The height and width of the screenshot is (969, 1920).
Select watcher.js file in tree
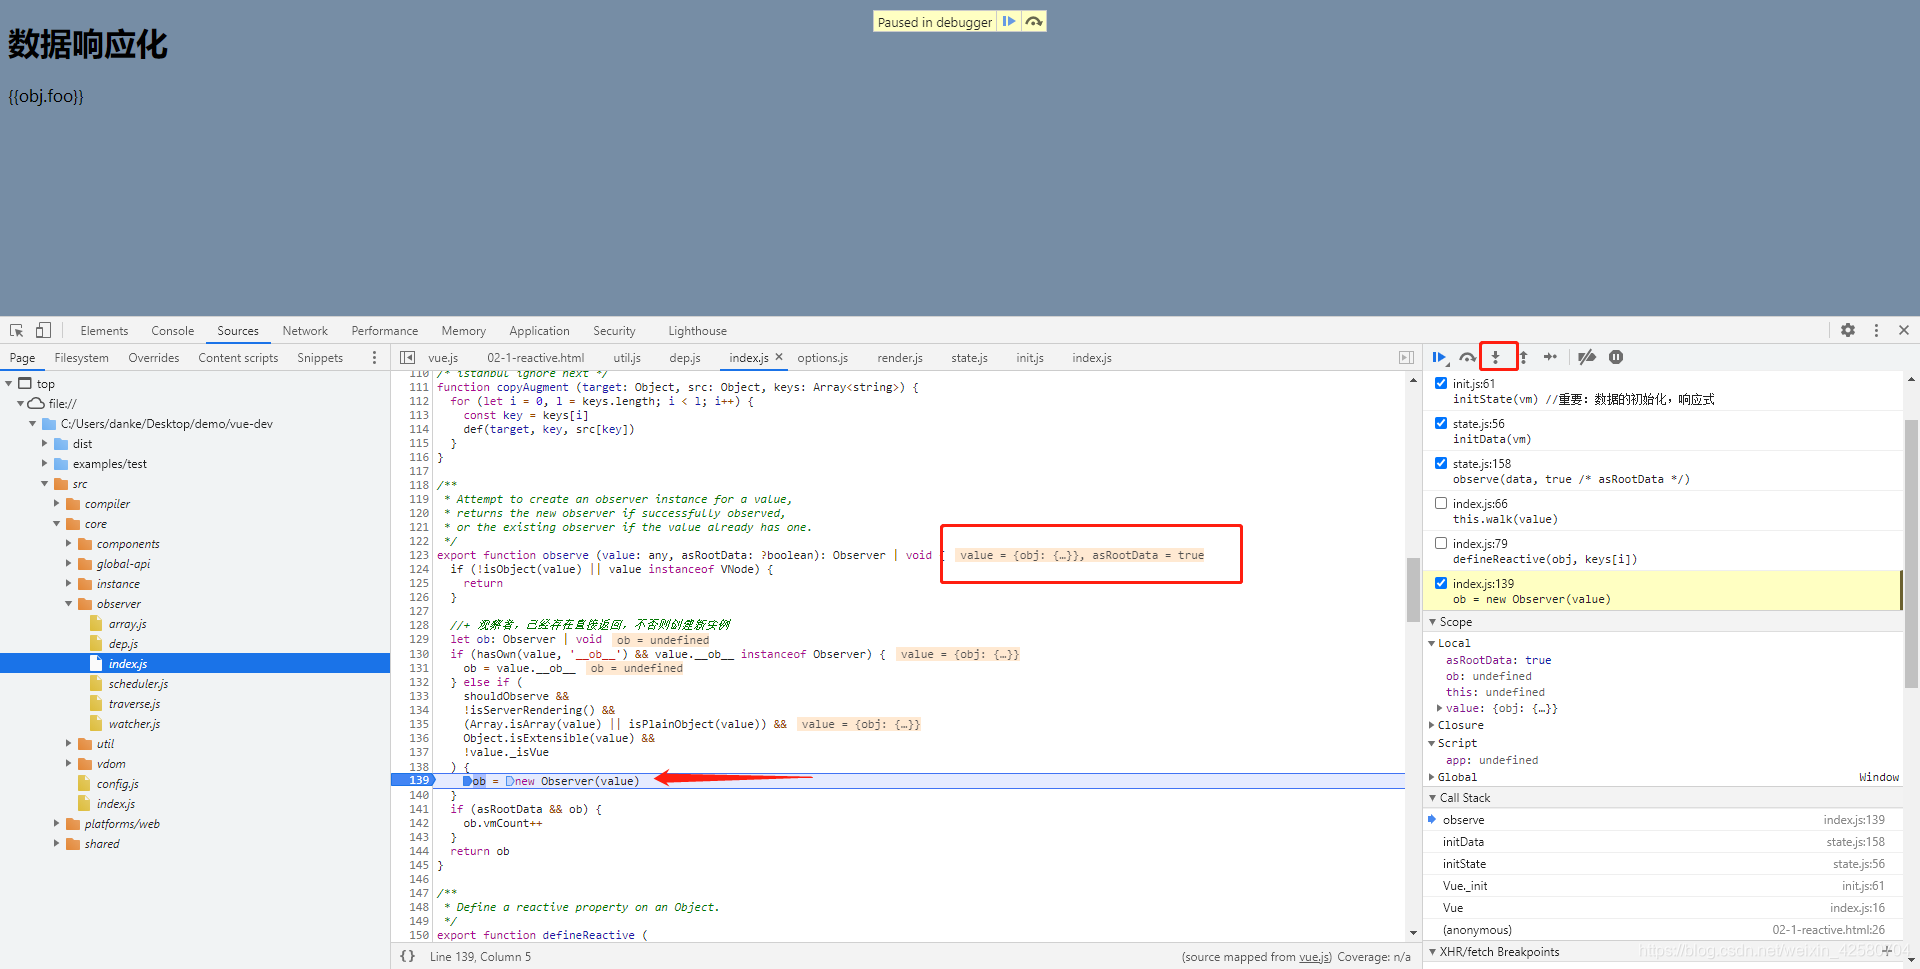(134, 724)
